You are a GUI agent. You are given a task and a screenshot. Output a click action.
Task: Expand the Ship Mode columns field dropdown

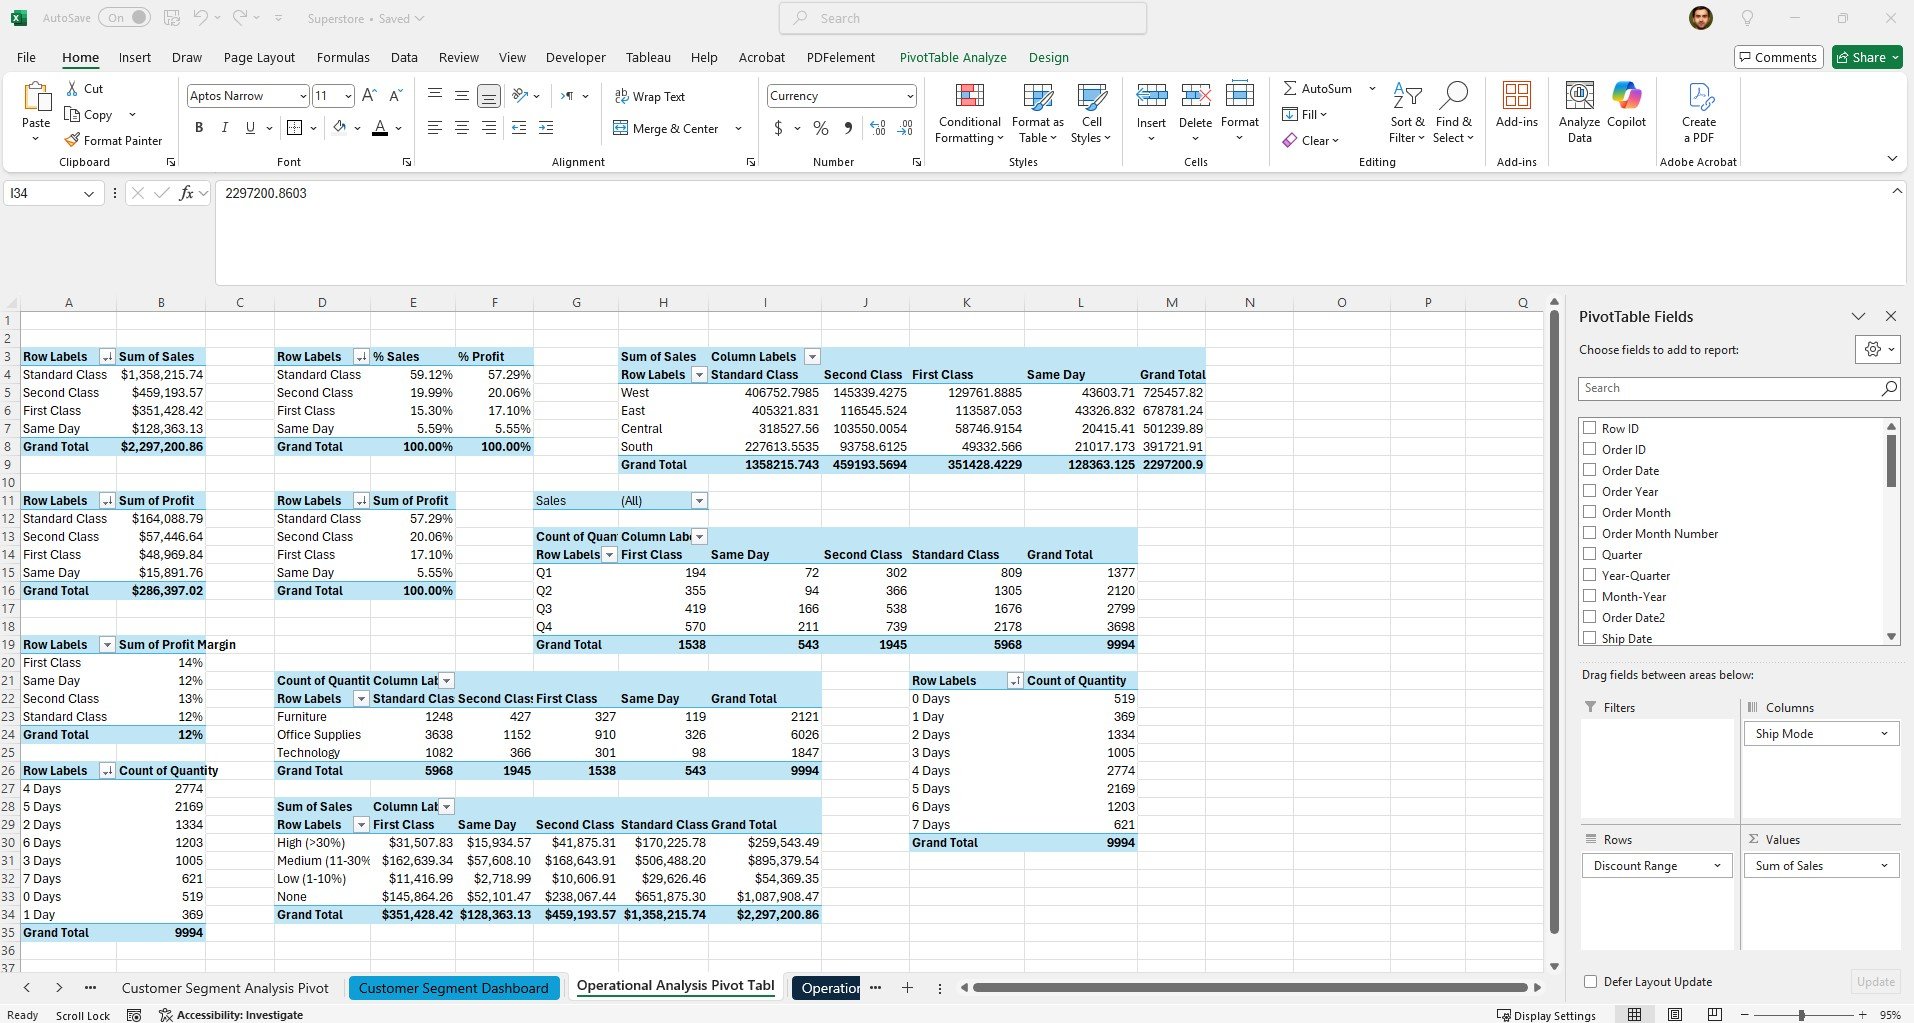pyautogui.click(x=1884, y=734)
